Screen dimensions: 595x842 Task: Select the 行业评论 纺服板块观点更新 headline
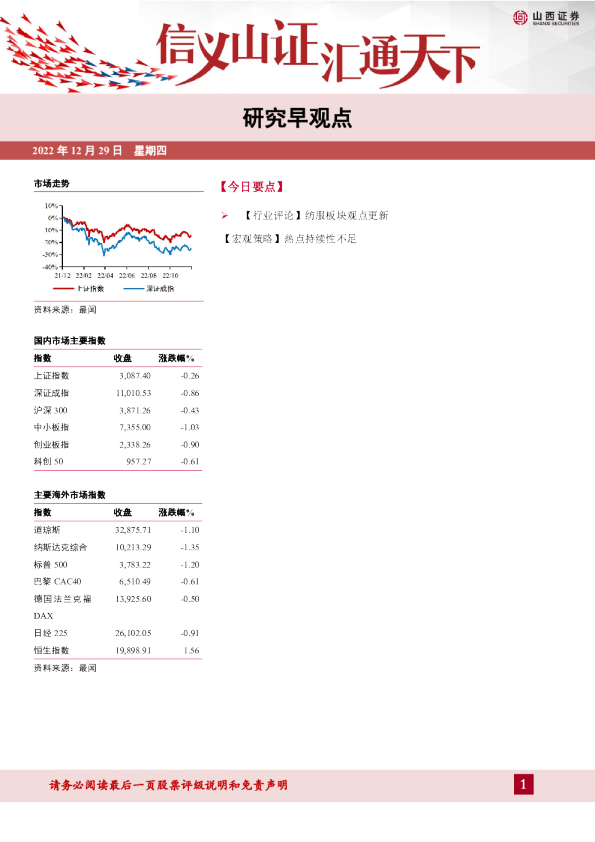coord(315,215)
